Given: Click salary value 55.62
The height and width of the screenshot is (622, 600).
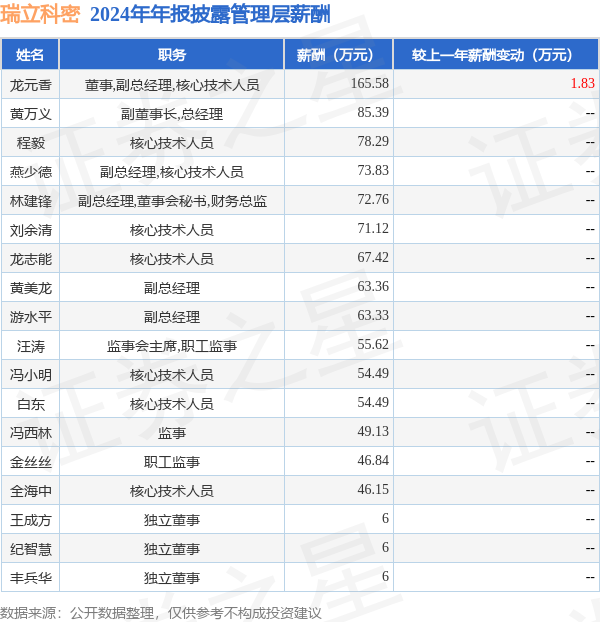Looking at the screenshot, I should (x=373, y=344).
